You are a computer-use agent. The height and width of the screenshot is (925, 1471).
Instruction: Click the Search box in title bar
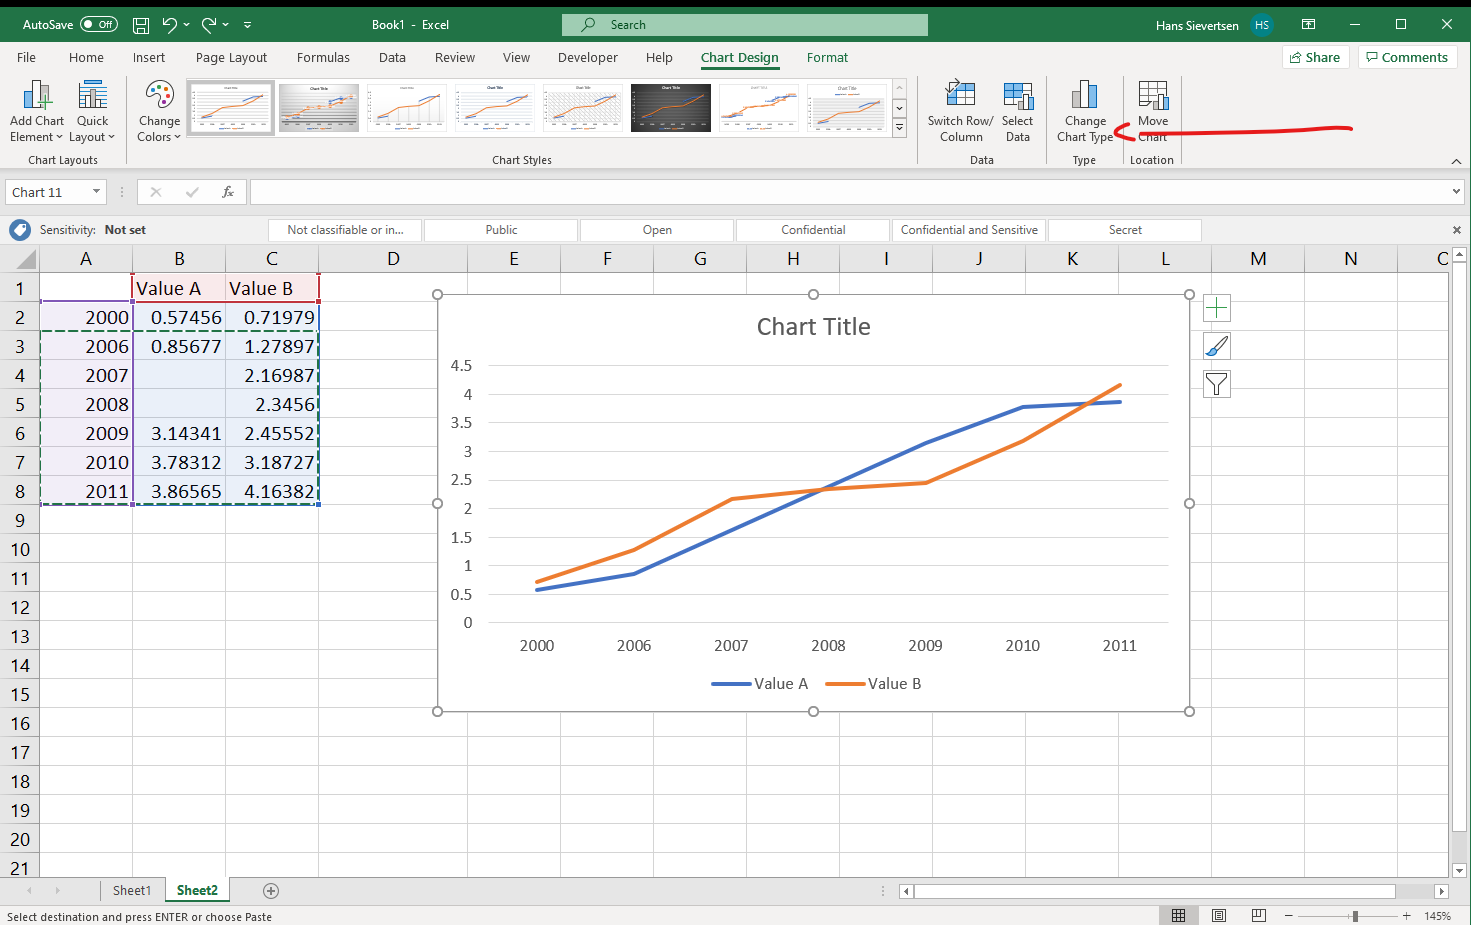744,25
